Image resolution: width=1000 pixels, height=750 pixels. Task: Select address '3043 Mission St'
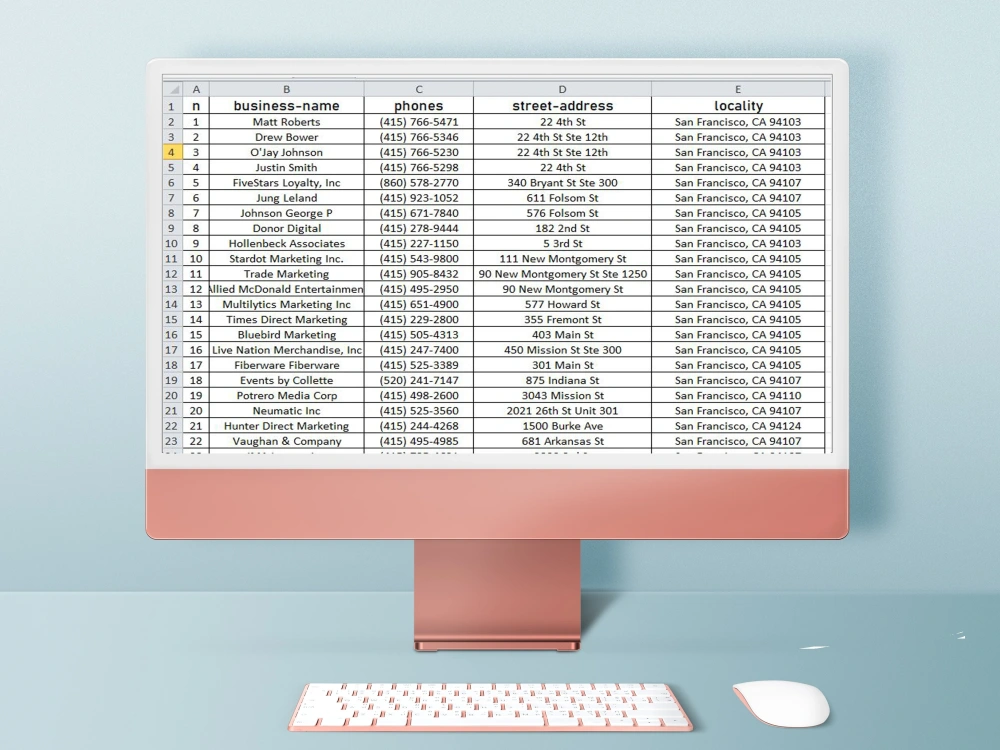(562, 396)
